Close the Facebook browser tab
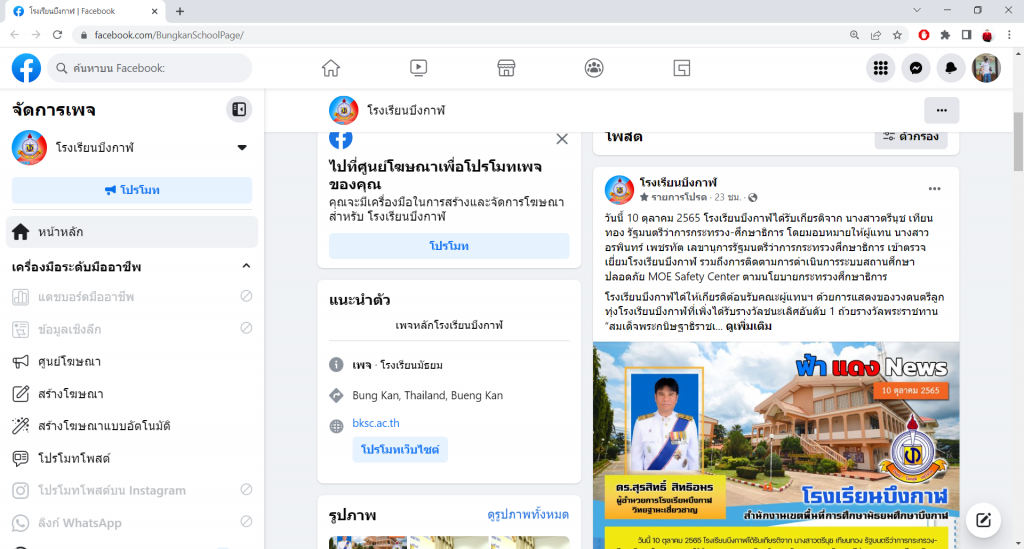The width and height of the screenshot is (1024, 549). [155, 11]
